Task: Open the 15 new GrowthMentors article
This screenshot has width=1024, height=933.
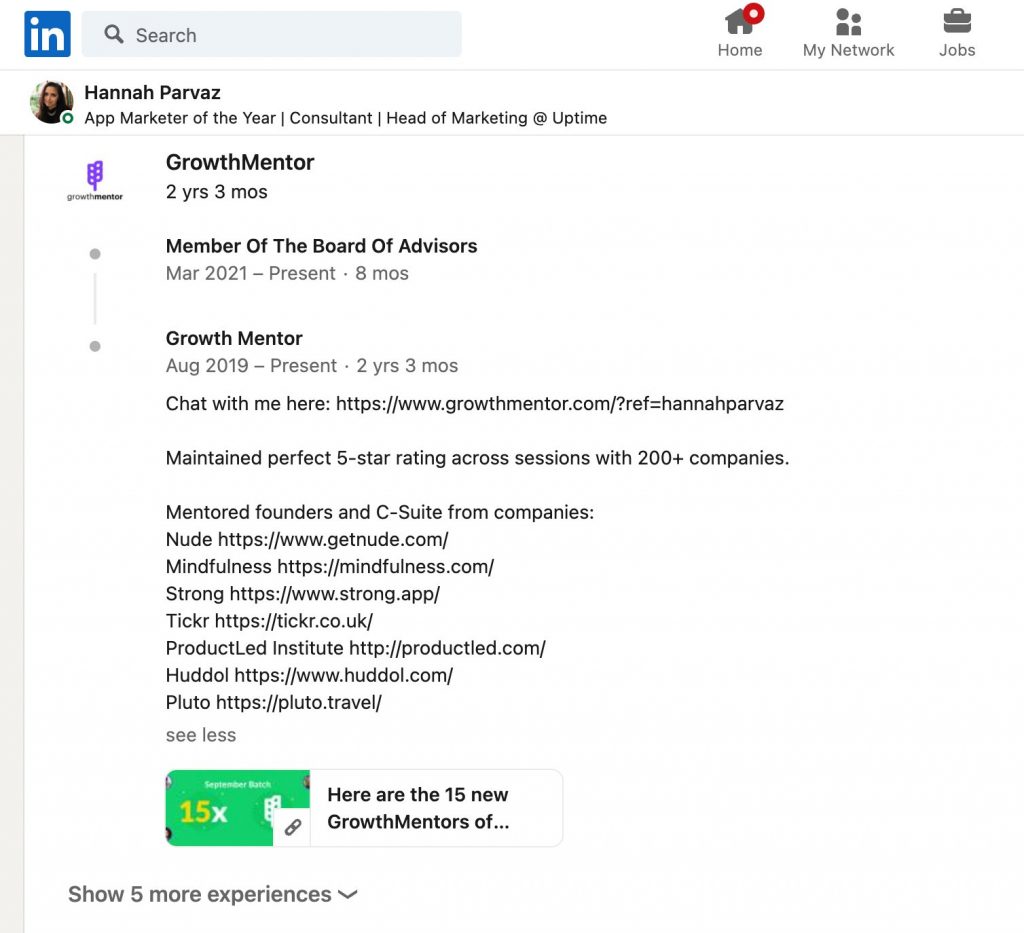Action: (x=419, y=808)
